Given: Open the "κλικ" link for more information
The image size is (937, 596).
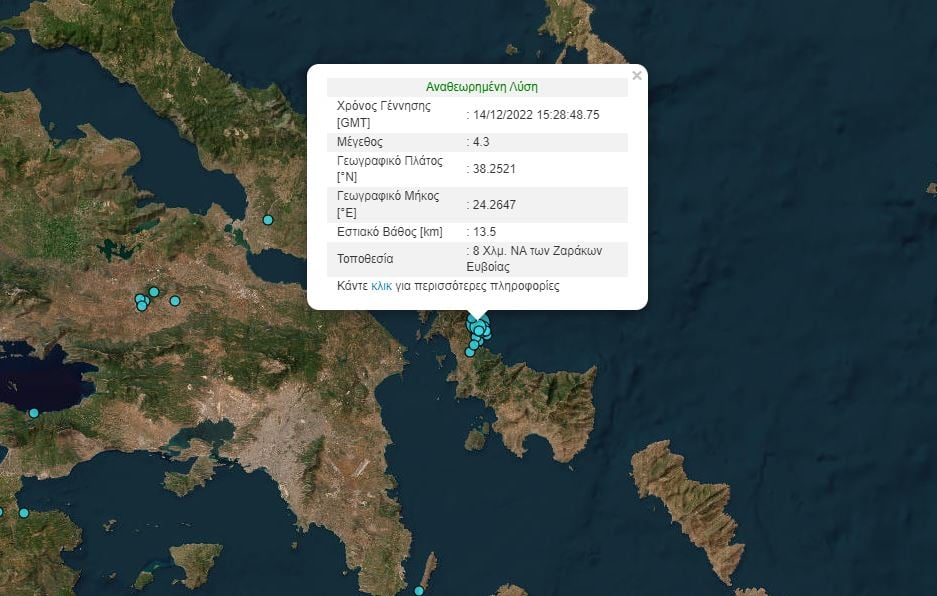Looking at the screenshot, I should click(381, 286).
